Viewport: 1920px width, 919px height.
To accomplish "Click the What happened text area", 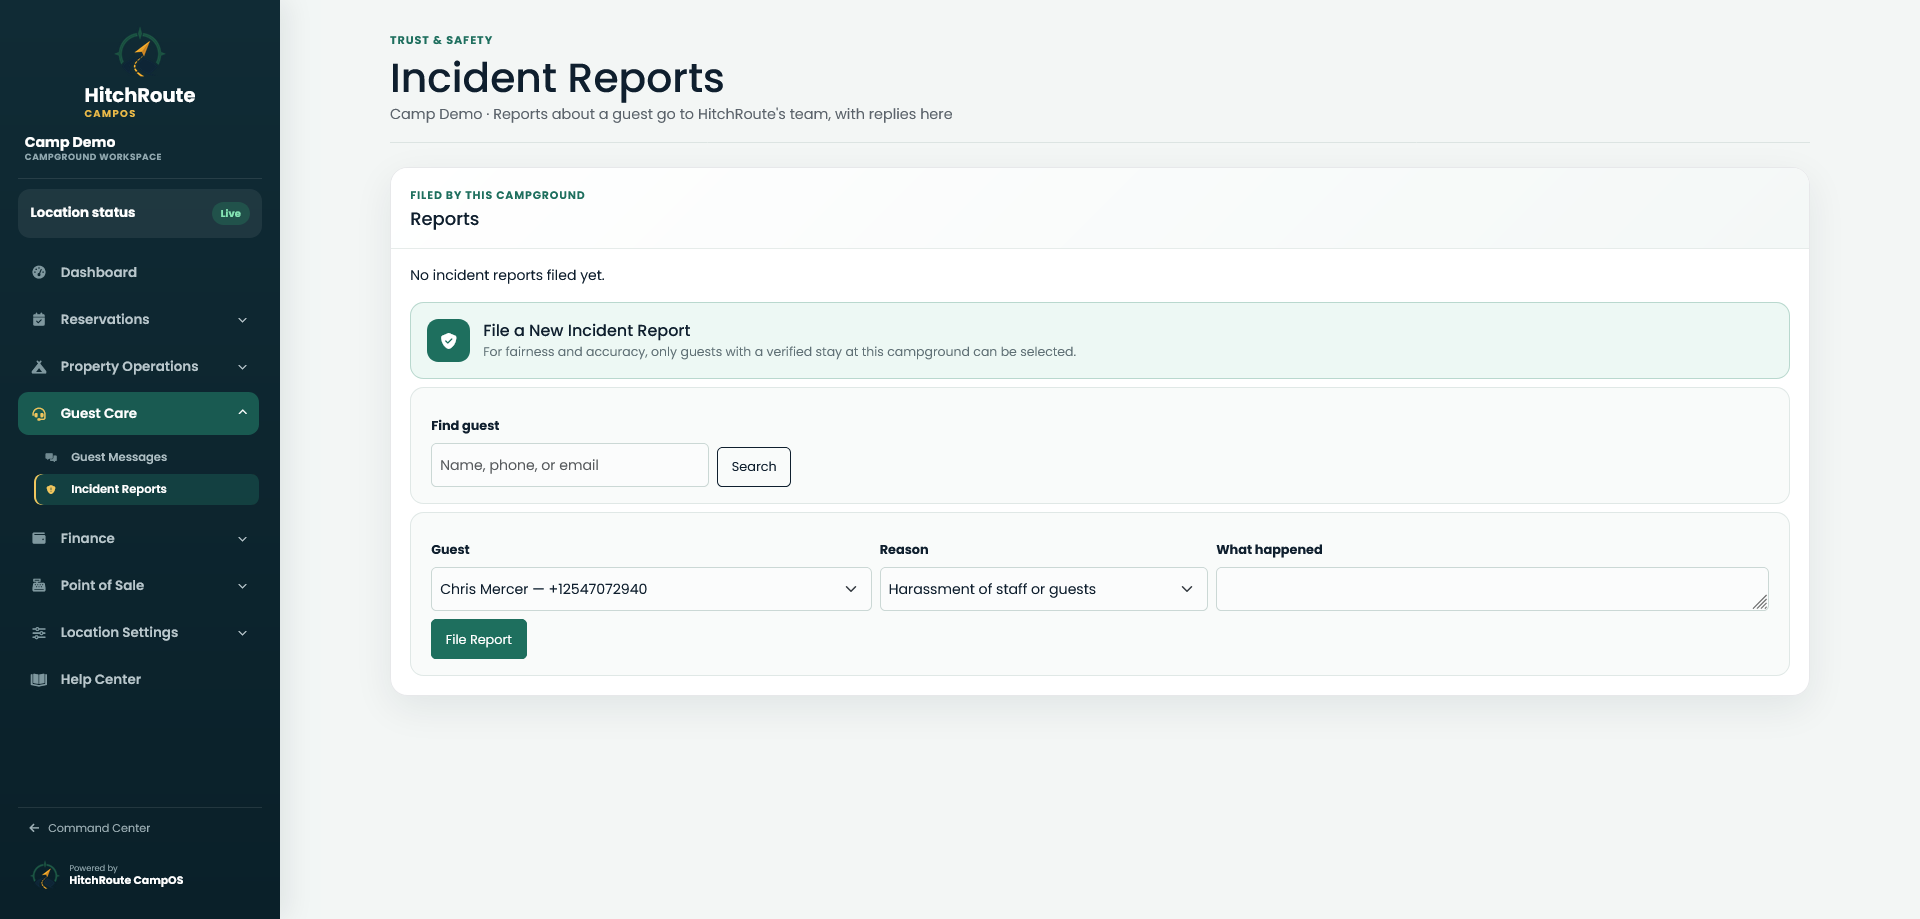I will (1492, 589).
